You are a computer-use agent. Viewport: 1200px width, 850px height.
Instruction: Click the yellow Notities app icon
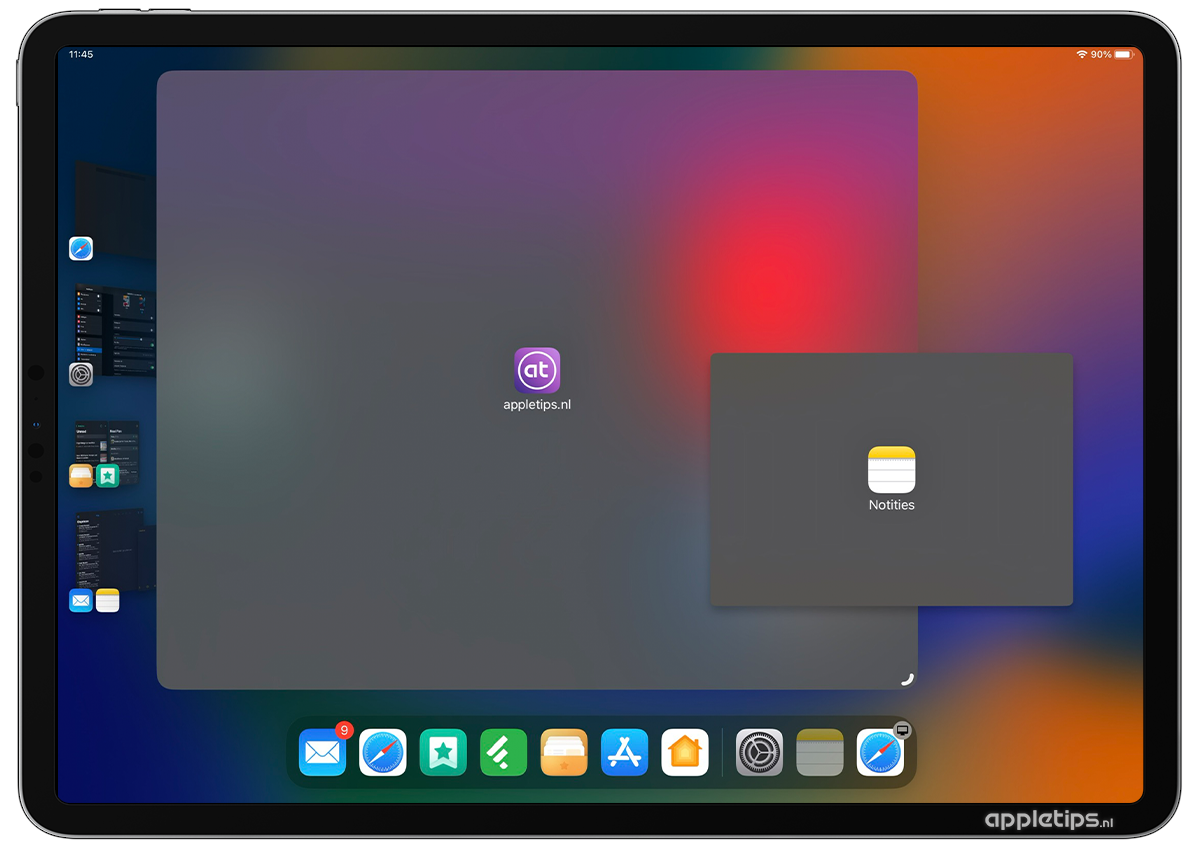[892, 470]
